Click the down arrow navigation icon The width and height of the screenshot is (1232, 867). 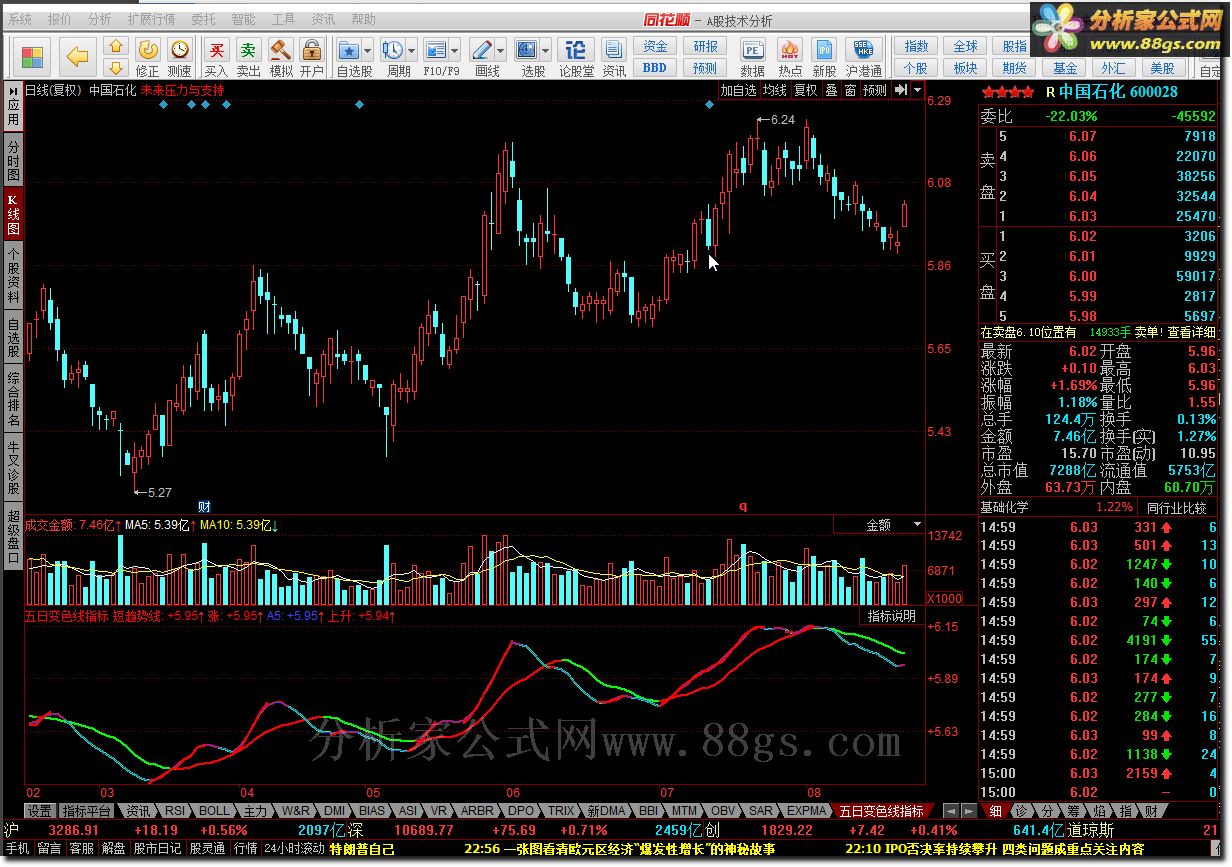point(116,68)
